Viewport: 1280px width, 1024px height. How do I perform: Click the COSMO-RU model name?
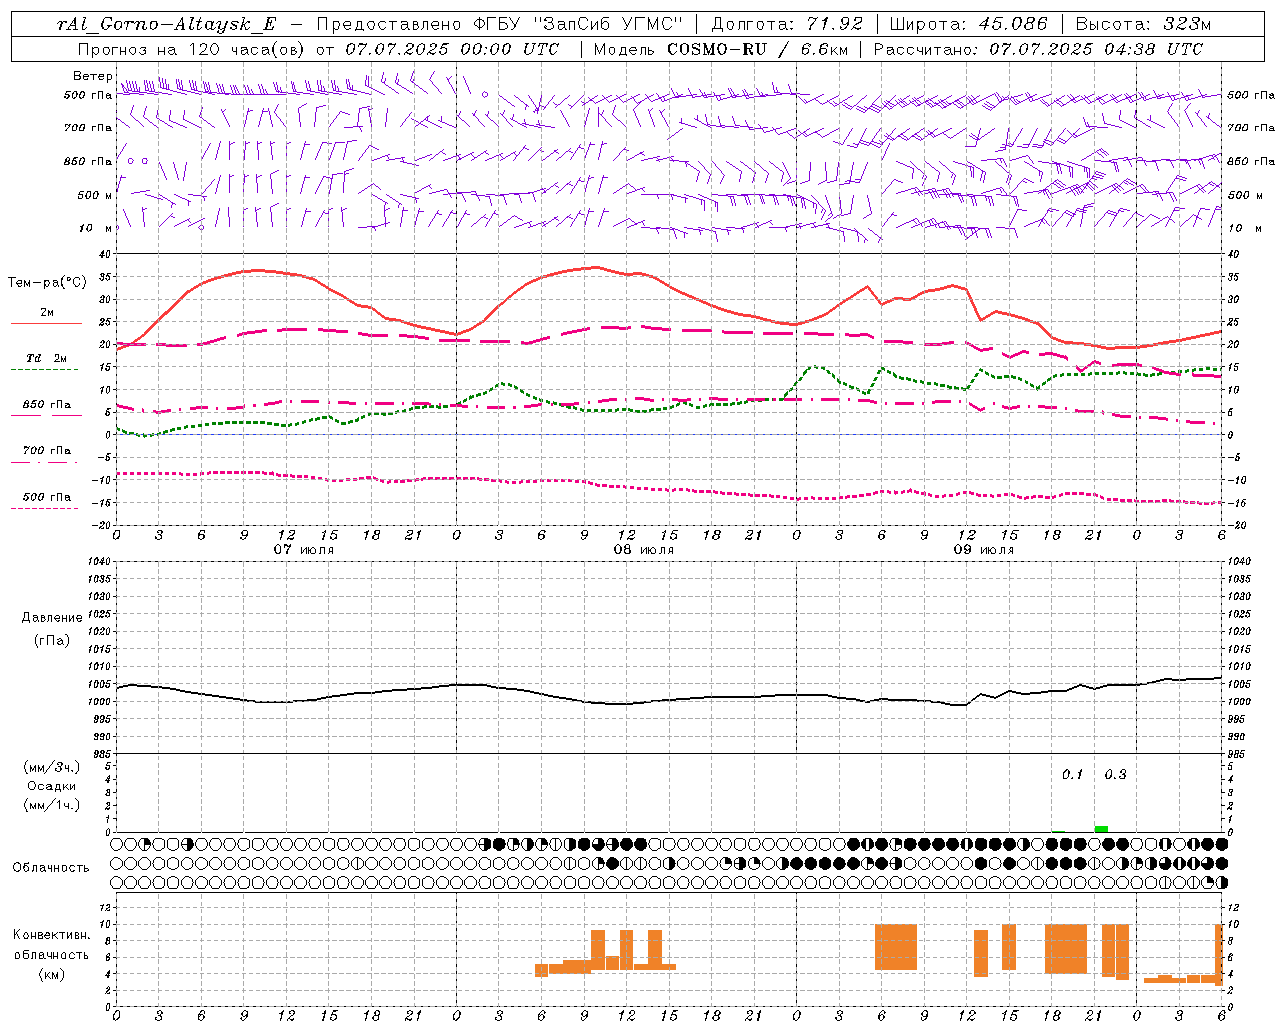(717, 49)
